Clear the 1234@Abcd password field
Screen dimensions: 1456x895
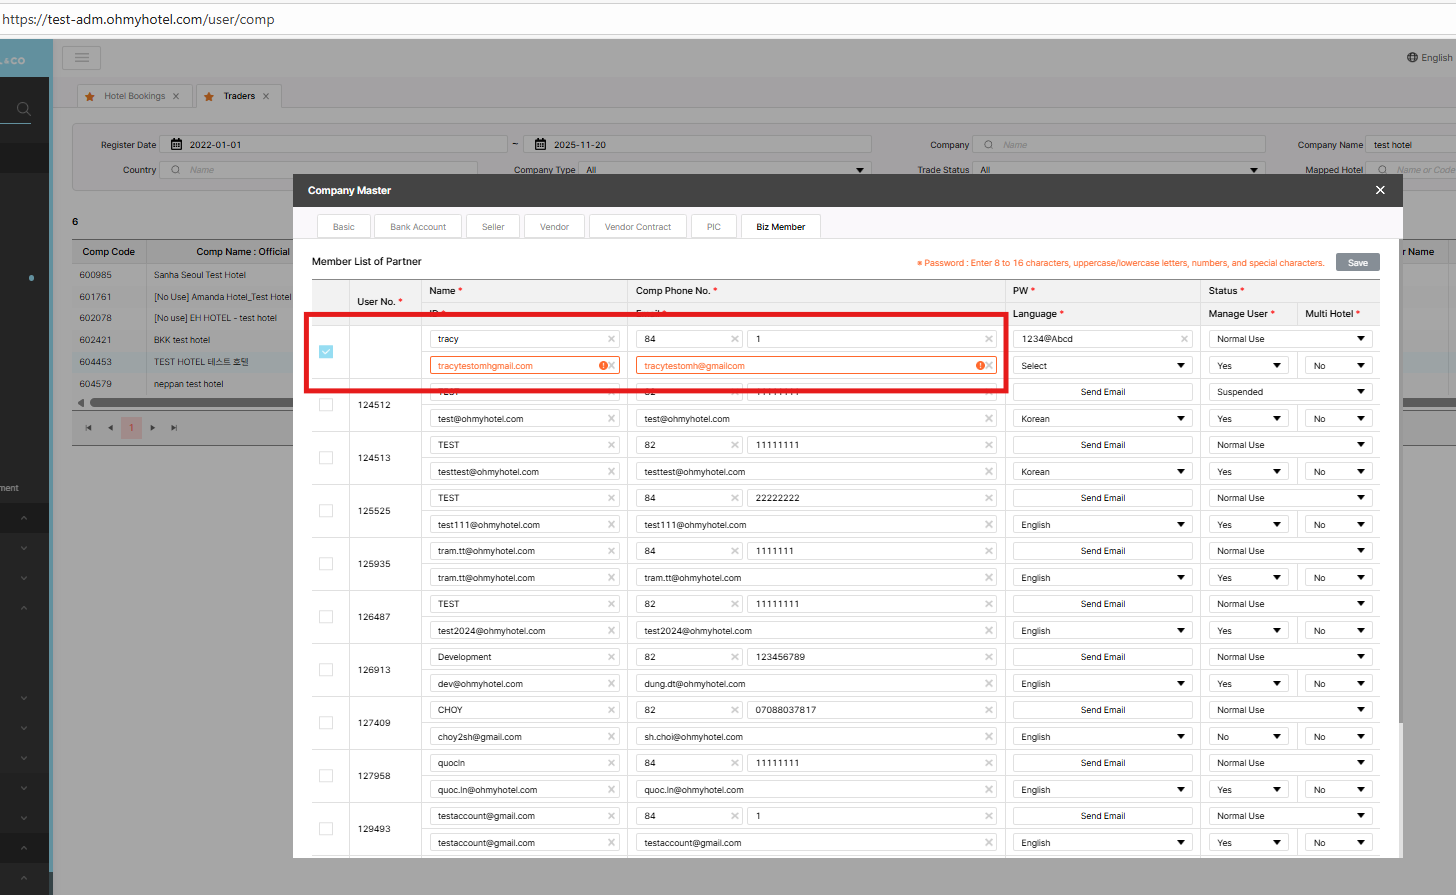(1184, 339)
